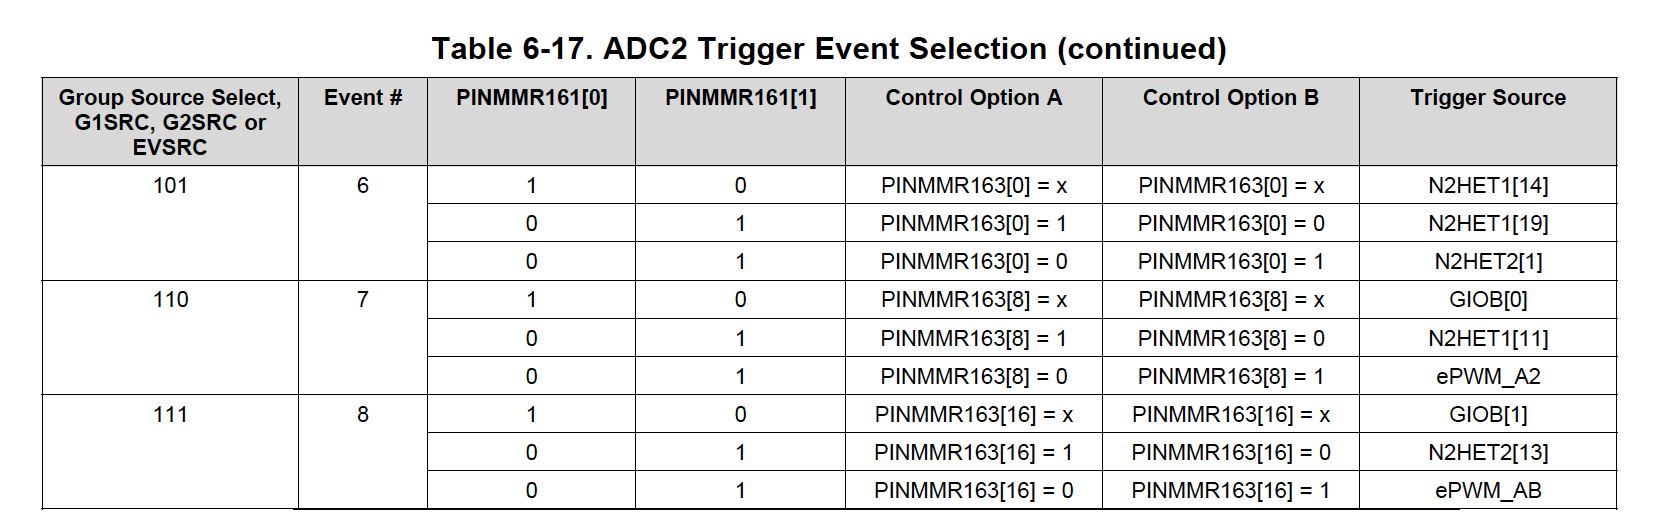1655x527 pixels.
Task: Click the ePWM_A2 trigger source
Action: point(1488,377)
